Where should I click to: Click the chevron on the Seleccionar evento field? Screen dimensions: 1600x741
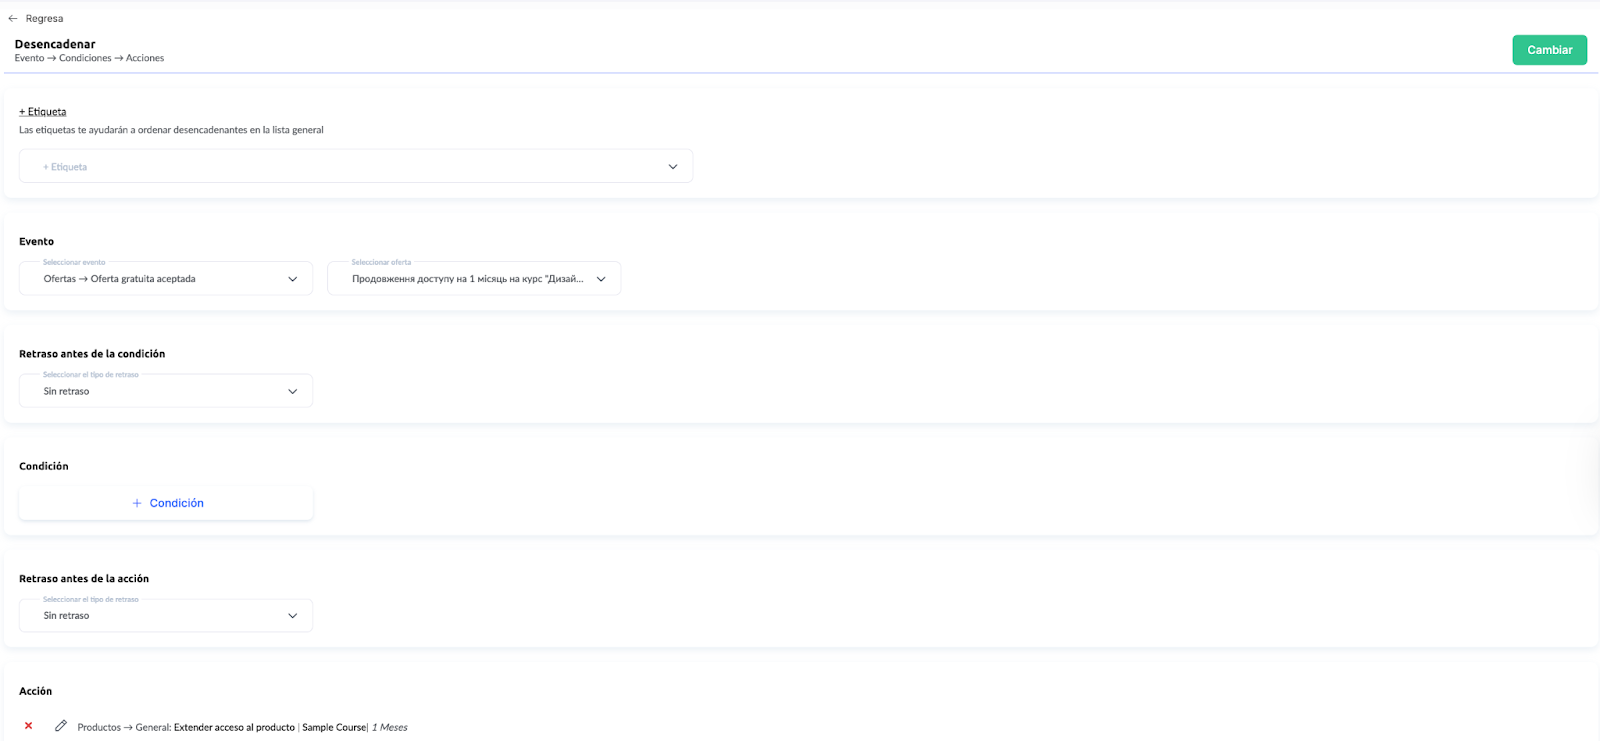click(x=293, y=279)
